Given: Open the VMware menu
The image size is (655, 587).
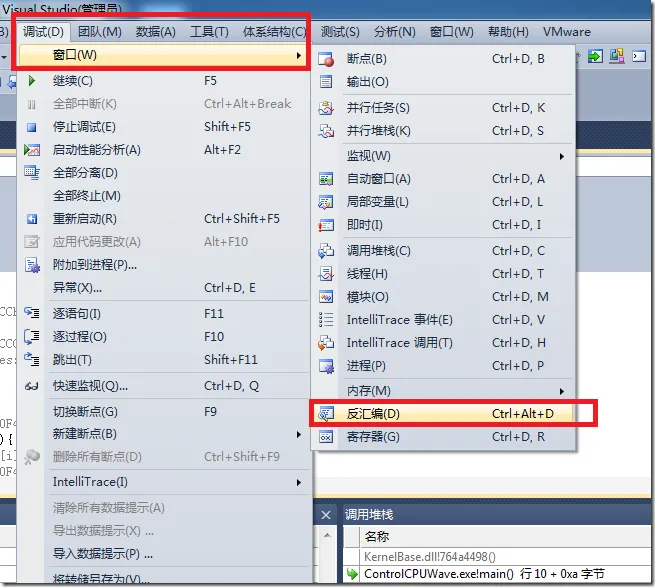Looking at the screenshot, I should [566, 32].
